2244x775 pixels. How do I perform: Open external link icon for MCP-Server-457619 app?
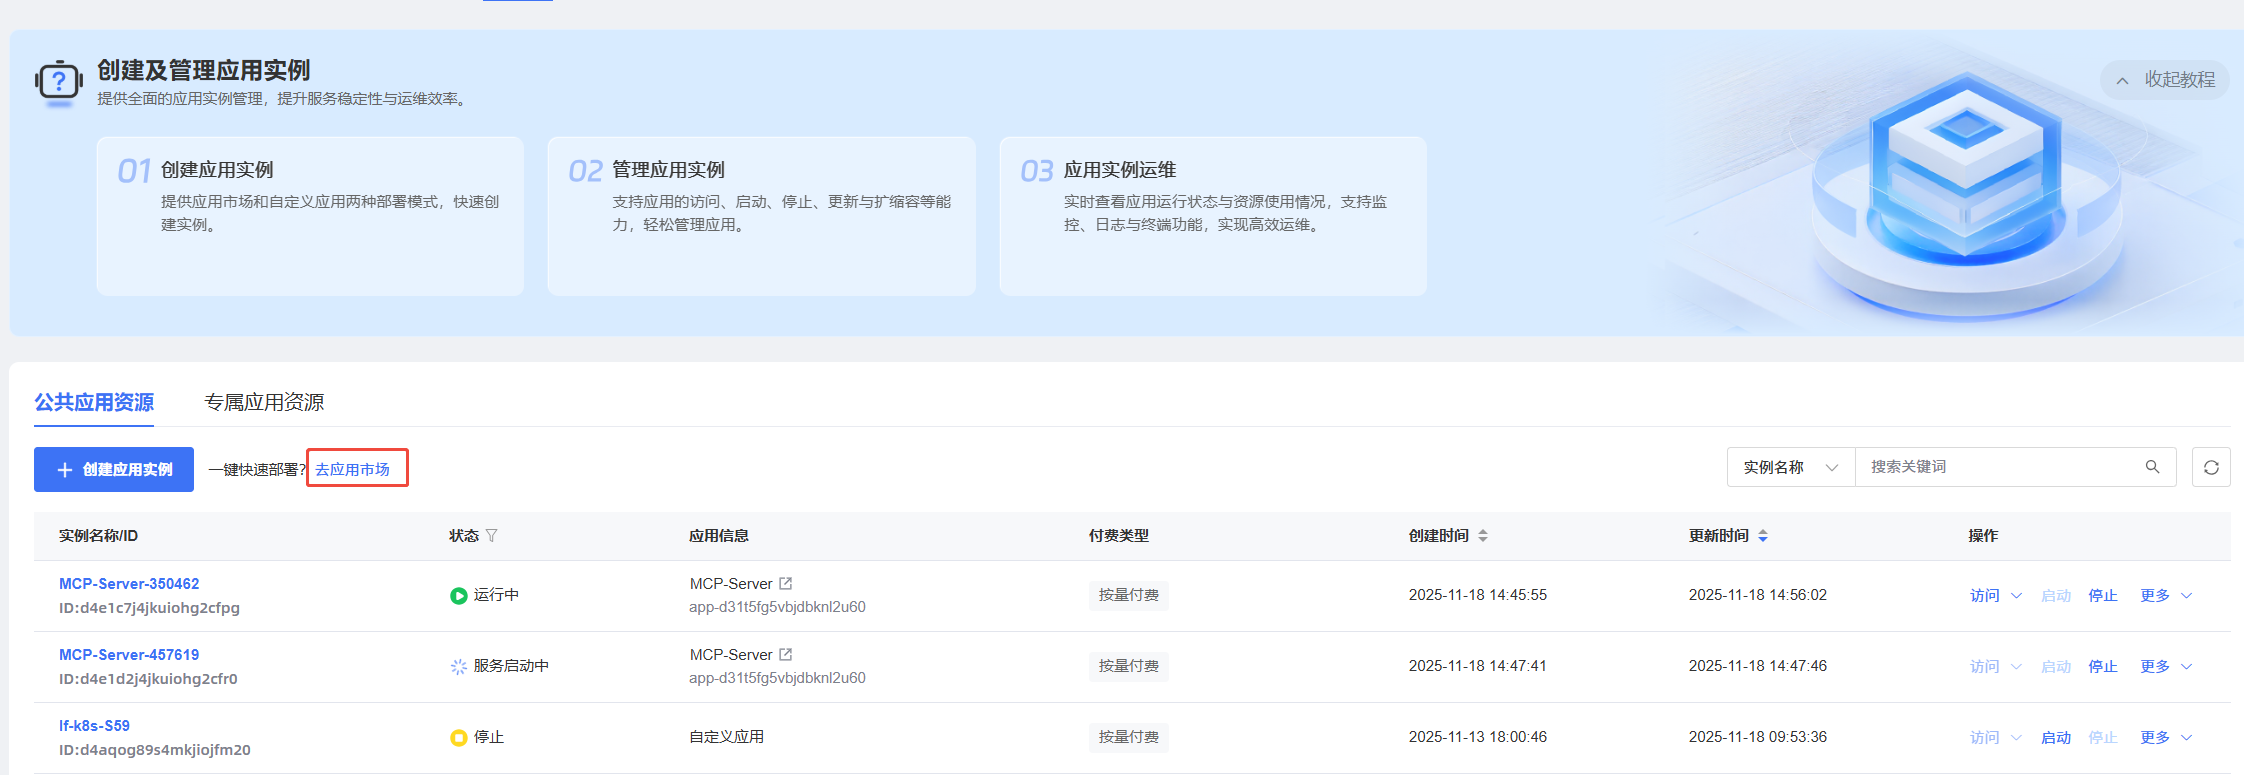pyautogui.click(x=786, y=655)
